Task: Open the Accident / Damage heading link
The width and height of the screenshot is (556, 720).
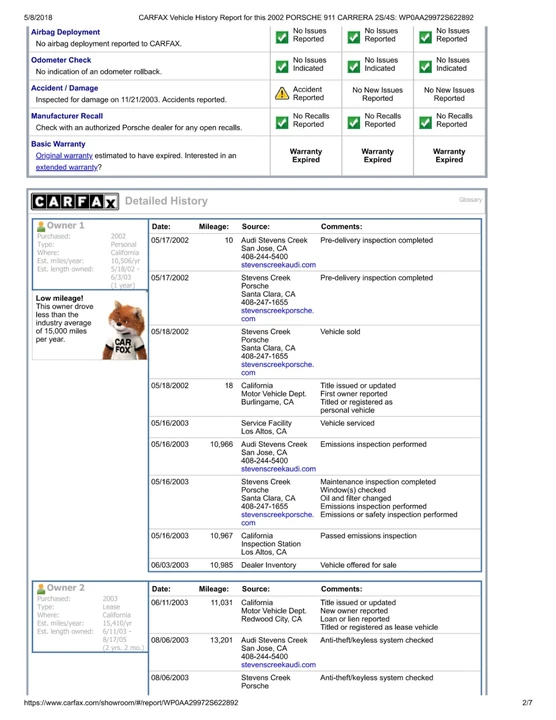Action: click(64, 88)
